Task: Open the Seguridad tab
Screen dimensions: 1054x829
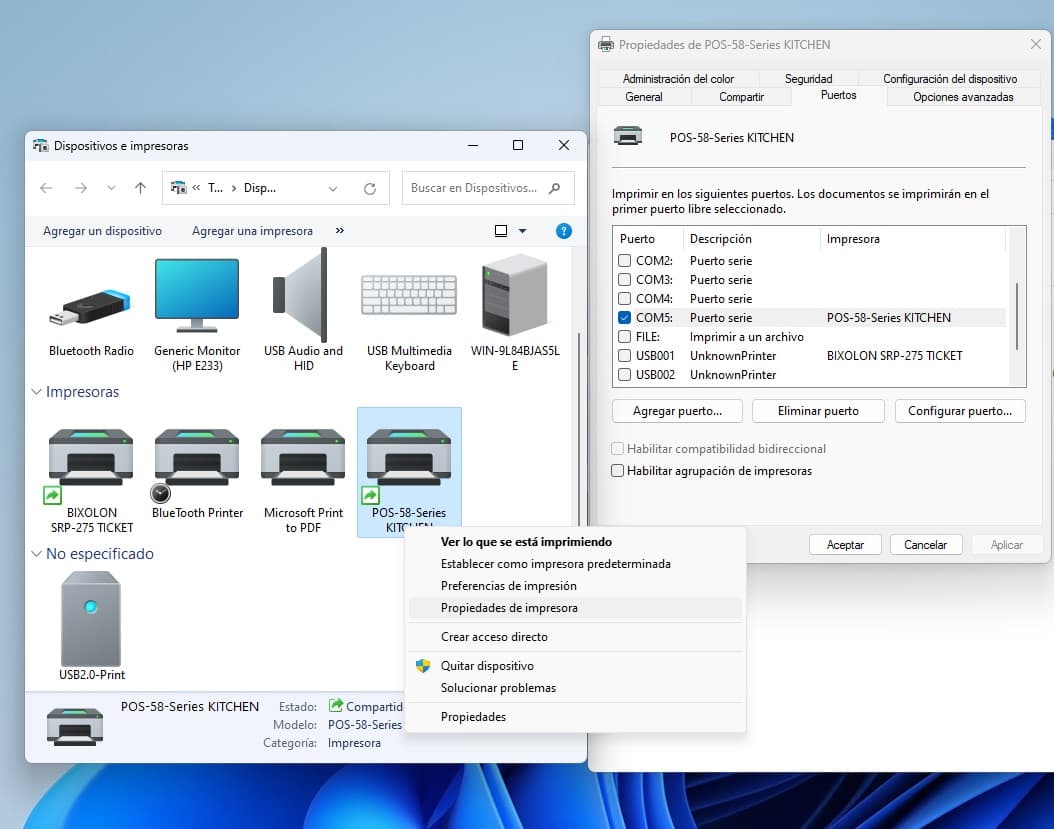Action: pos(808,79)
